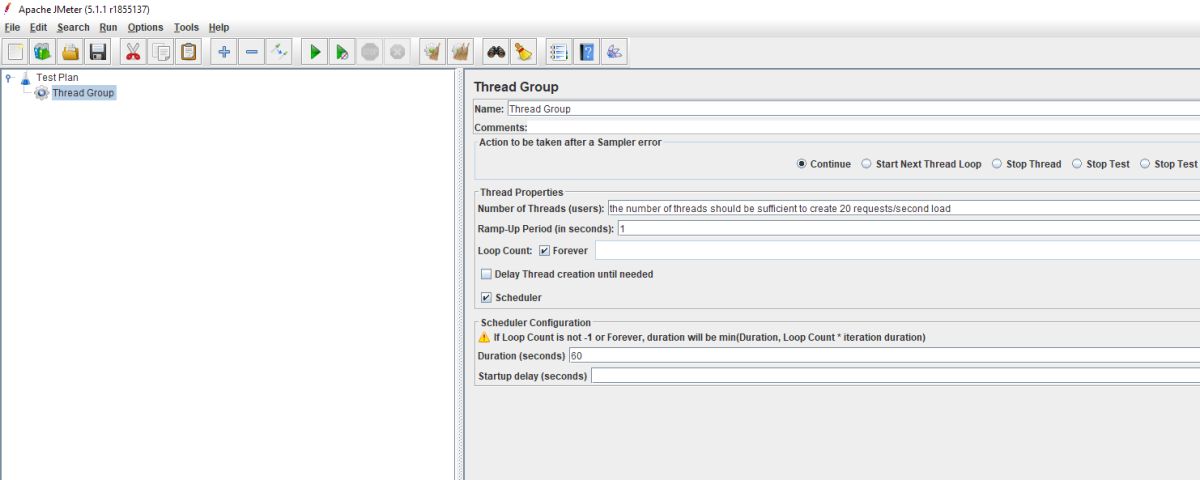This screenshot has width=1200, height=480.
Task: Click the Toggle enable/disable icon
Action: click(280, 51)
